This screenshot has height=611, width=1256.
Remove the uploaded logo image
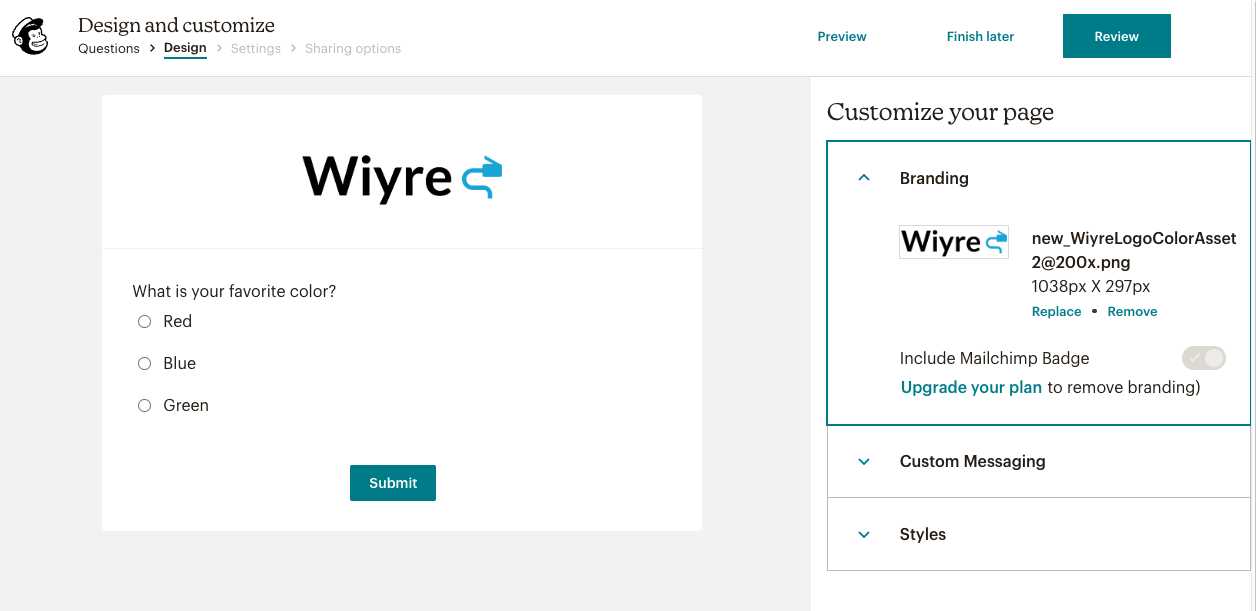tap(1132, 312)
